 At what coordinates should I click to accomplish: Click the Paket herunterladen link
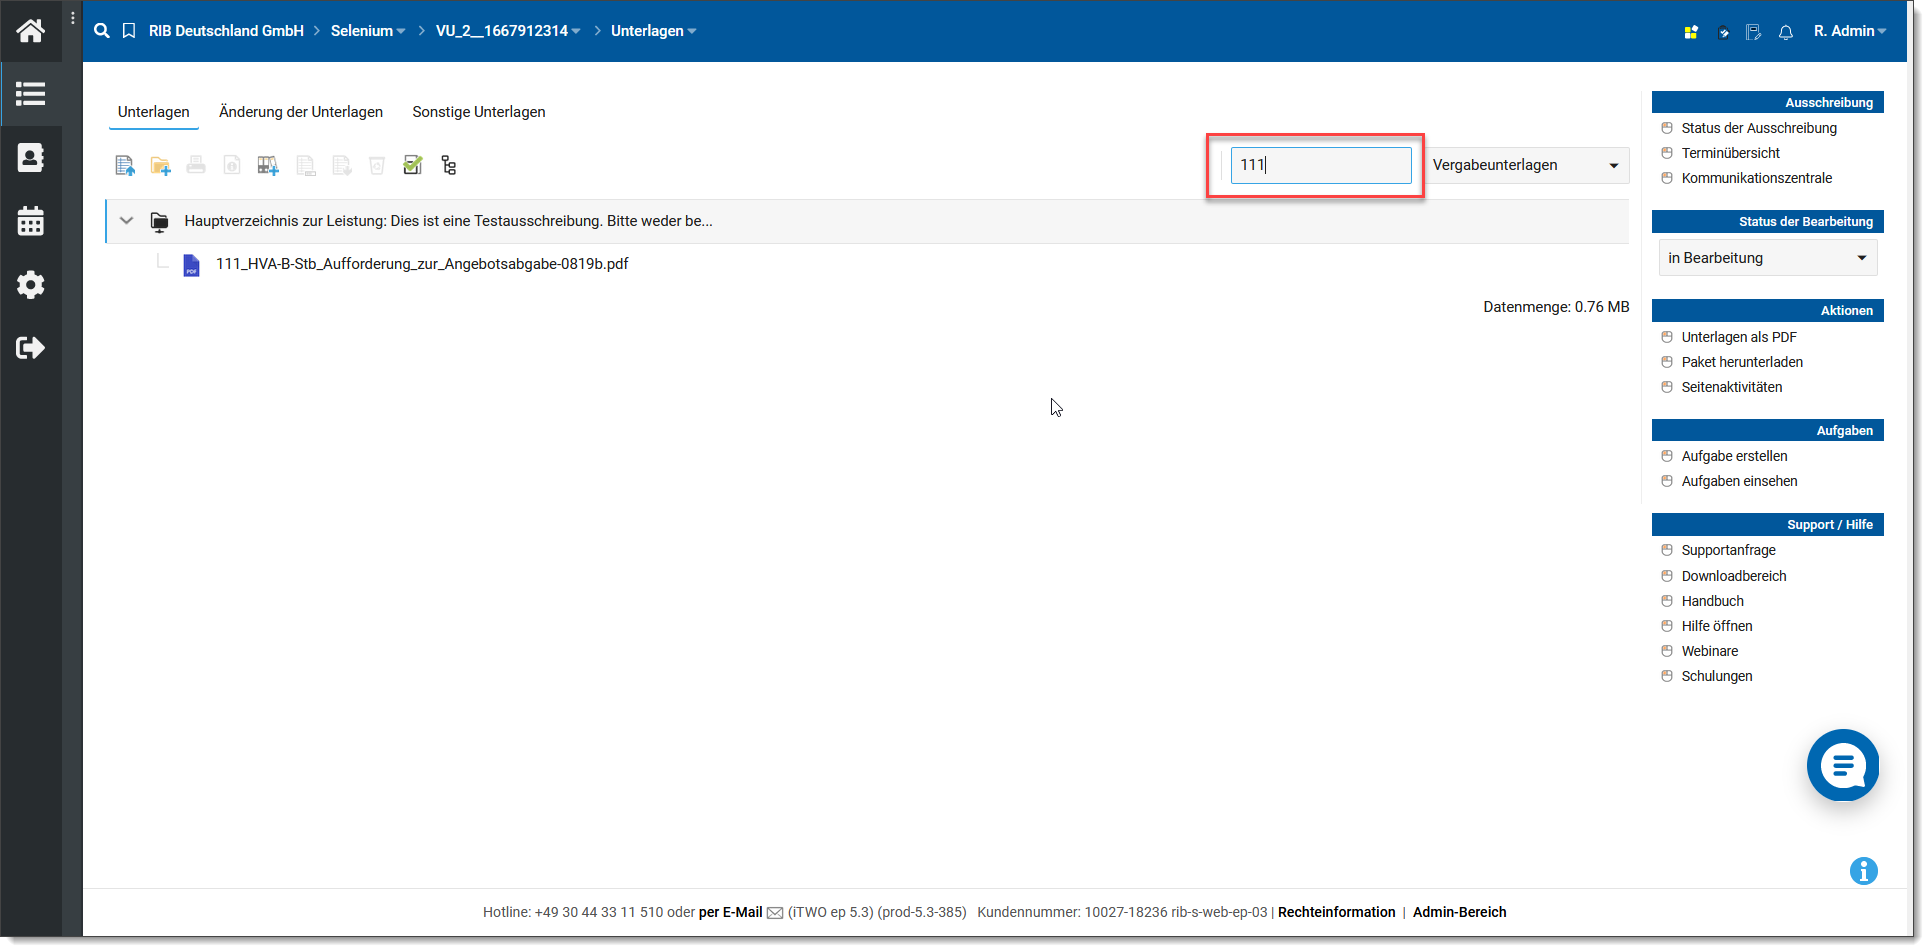pyautogui.click(x=1741, y=362)
